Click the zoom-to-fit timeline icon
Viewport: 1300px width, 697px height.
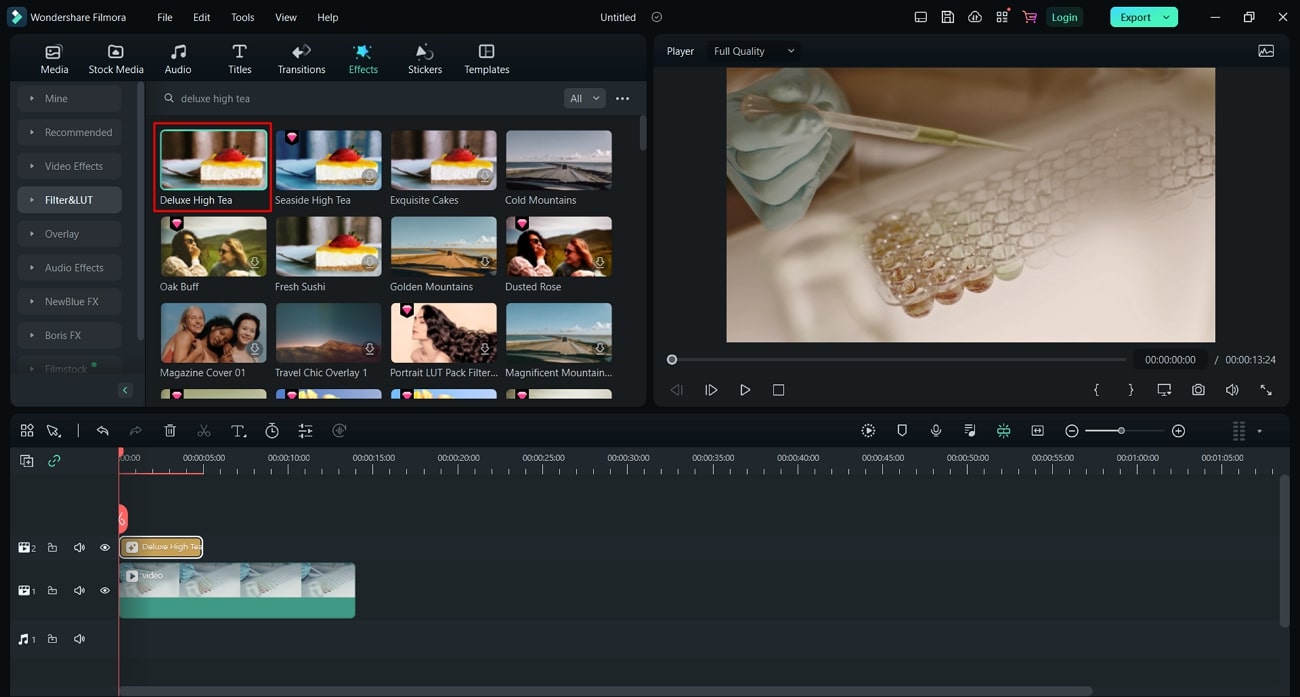point(1038,431)
